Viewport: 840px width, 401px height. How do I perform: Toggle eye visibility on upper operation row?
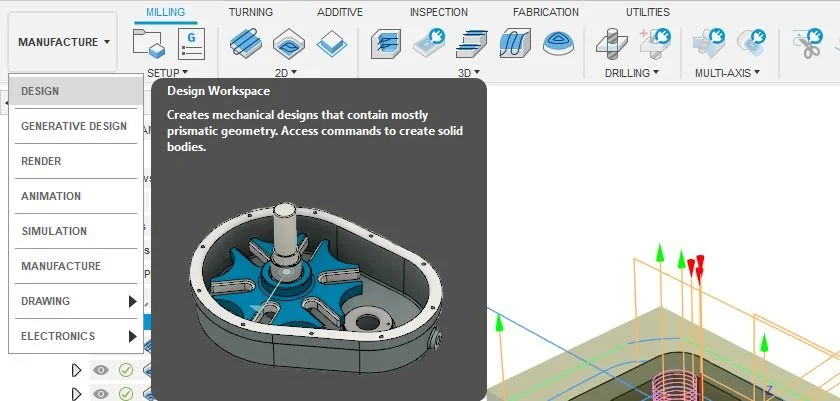[100, 370]
